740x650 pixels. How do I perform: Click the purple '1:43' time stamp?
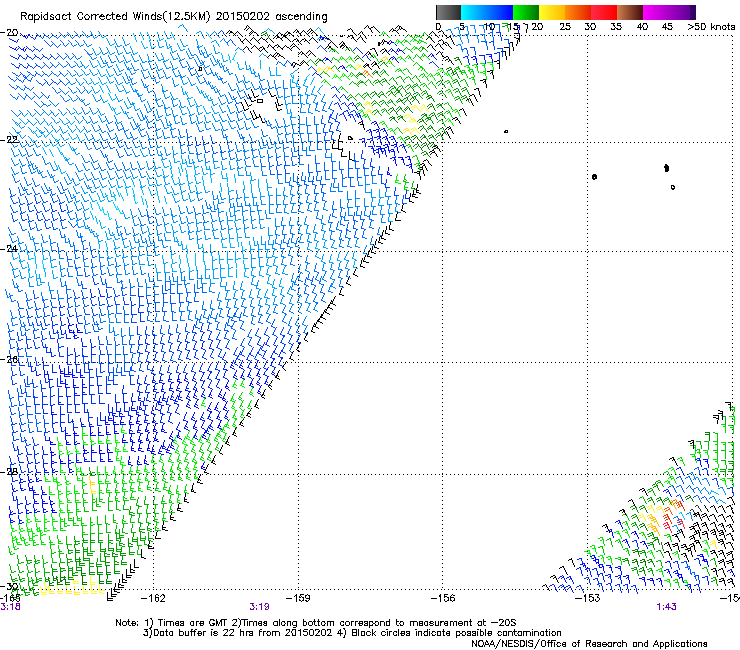pos(666,607)
